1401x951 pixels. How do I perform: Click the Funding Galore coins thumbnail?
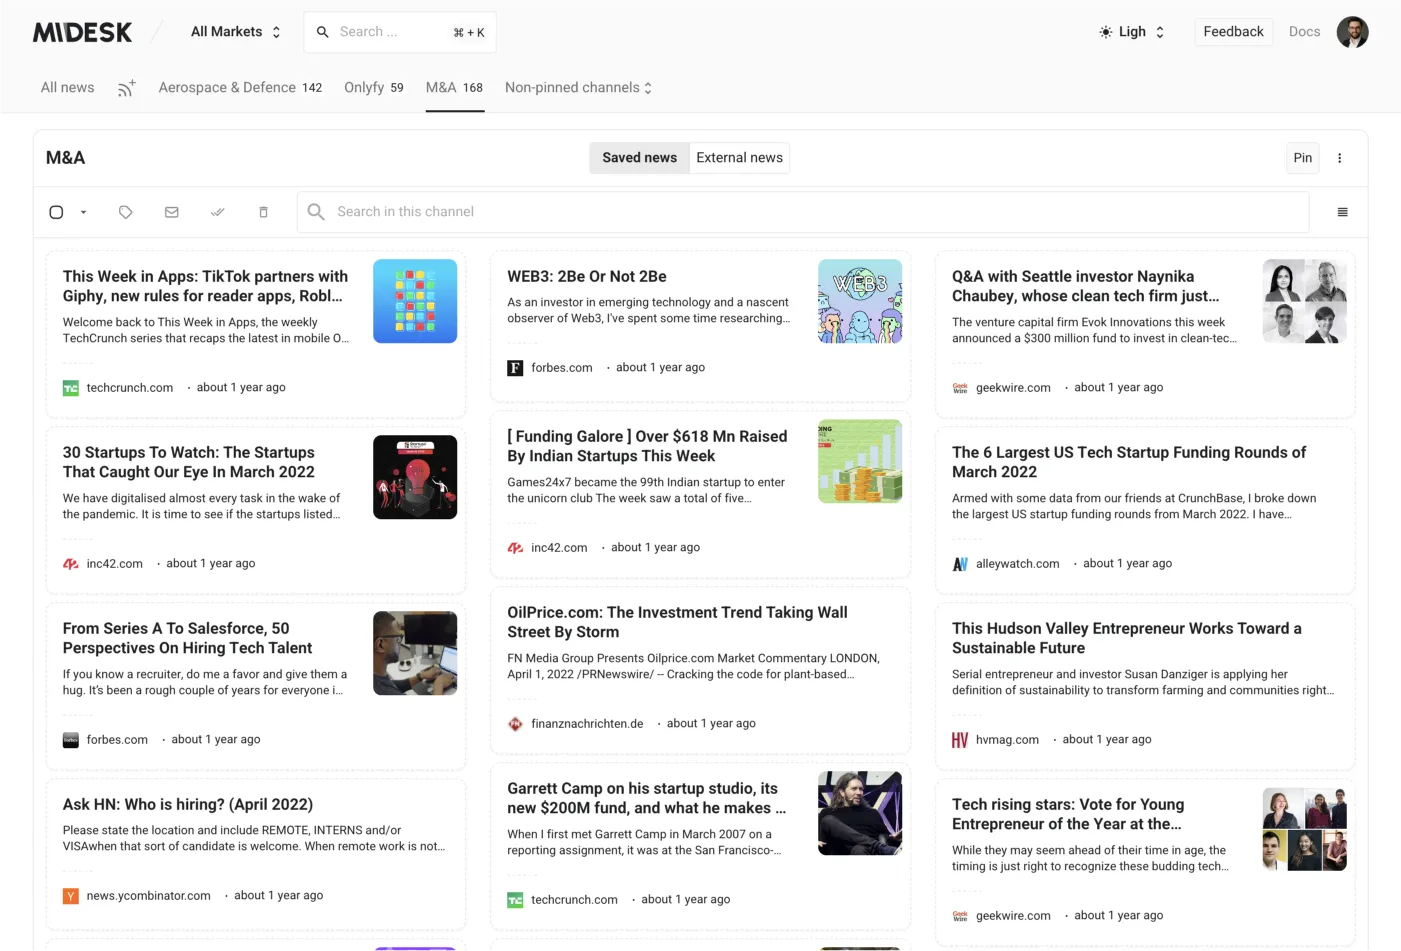(860, 461)
